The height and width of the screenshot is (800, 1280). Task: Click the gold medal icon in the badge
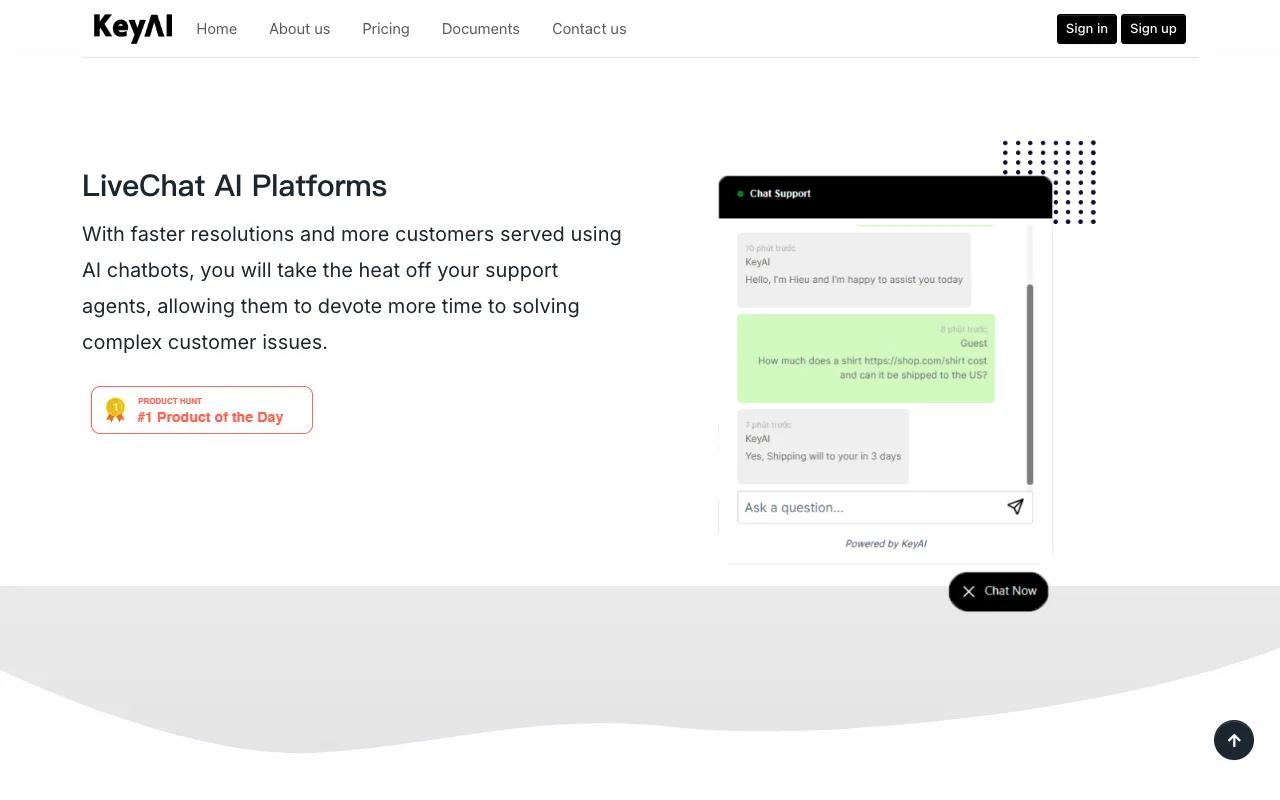[116, 410]
